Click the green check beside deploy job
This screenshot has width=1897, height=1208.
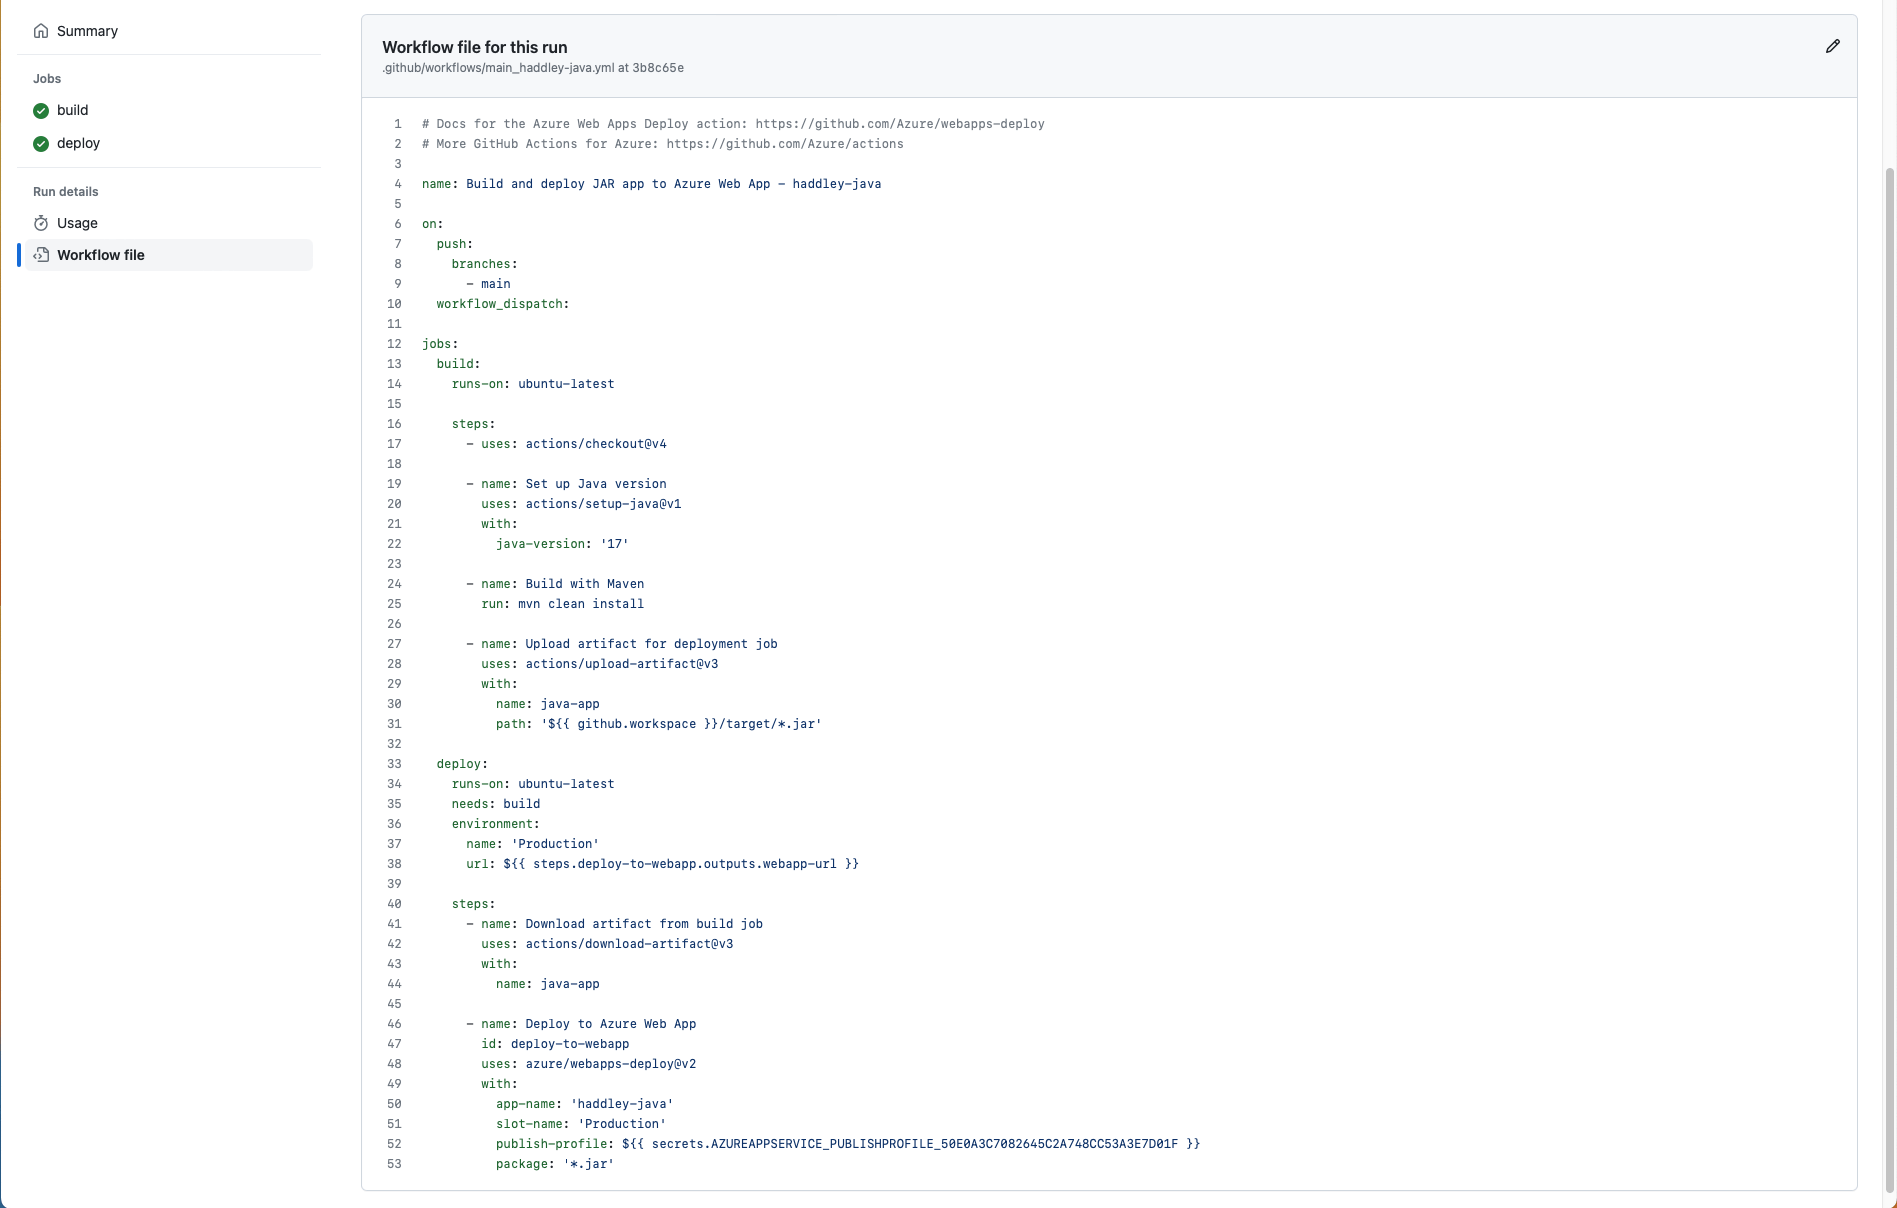pos(41,144)
